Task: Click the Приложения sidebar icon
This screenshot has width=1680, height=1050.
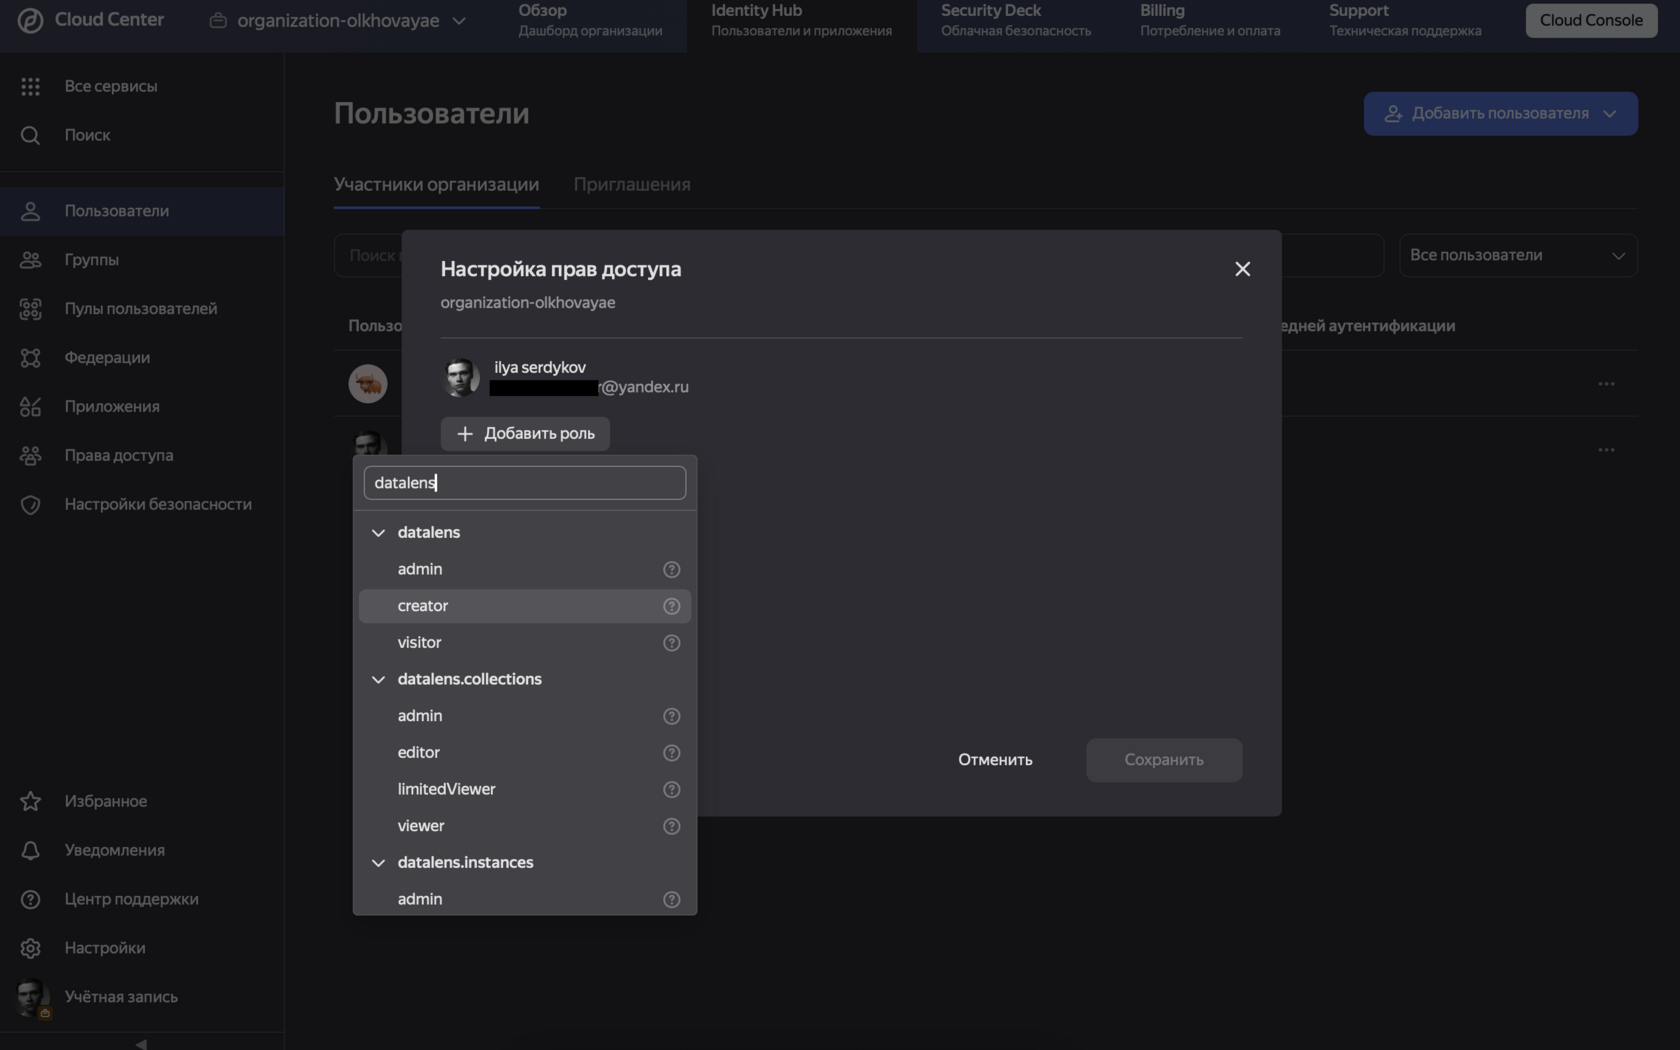Action: click(30, 407)
